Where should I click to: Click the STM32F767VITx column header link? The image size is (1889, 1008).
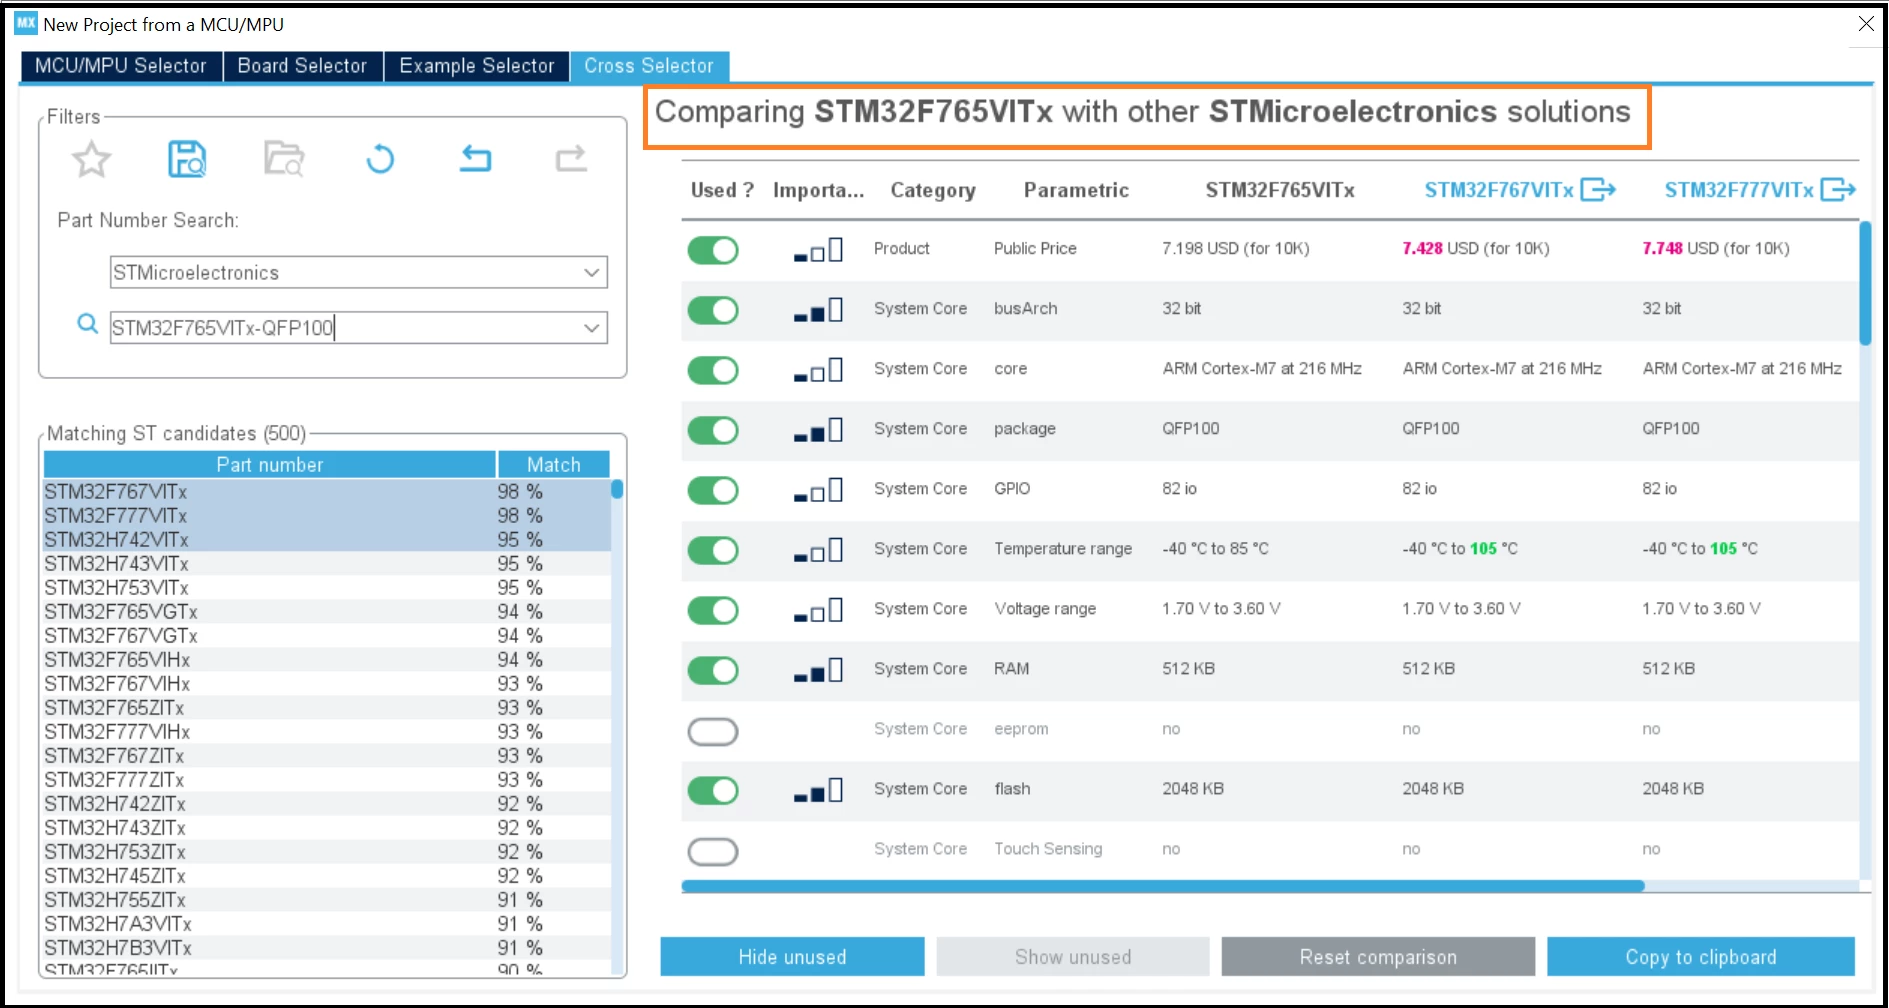click(1499, 190)
